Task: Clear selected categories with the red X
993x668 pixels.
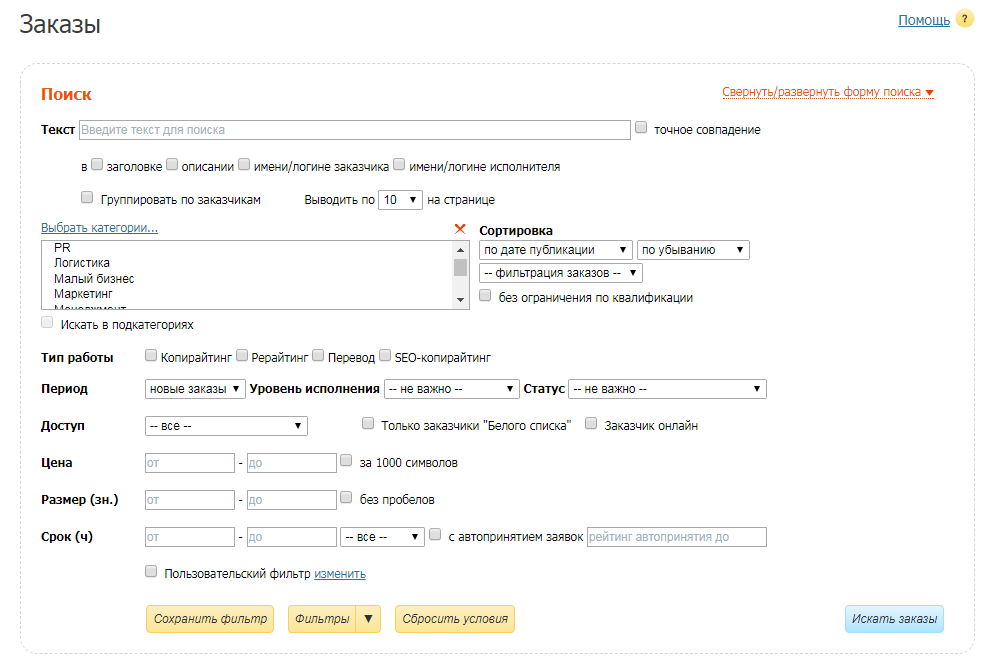Action: pos(460,229)
